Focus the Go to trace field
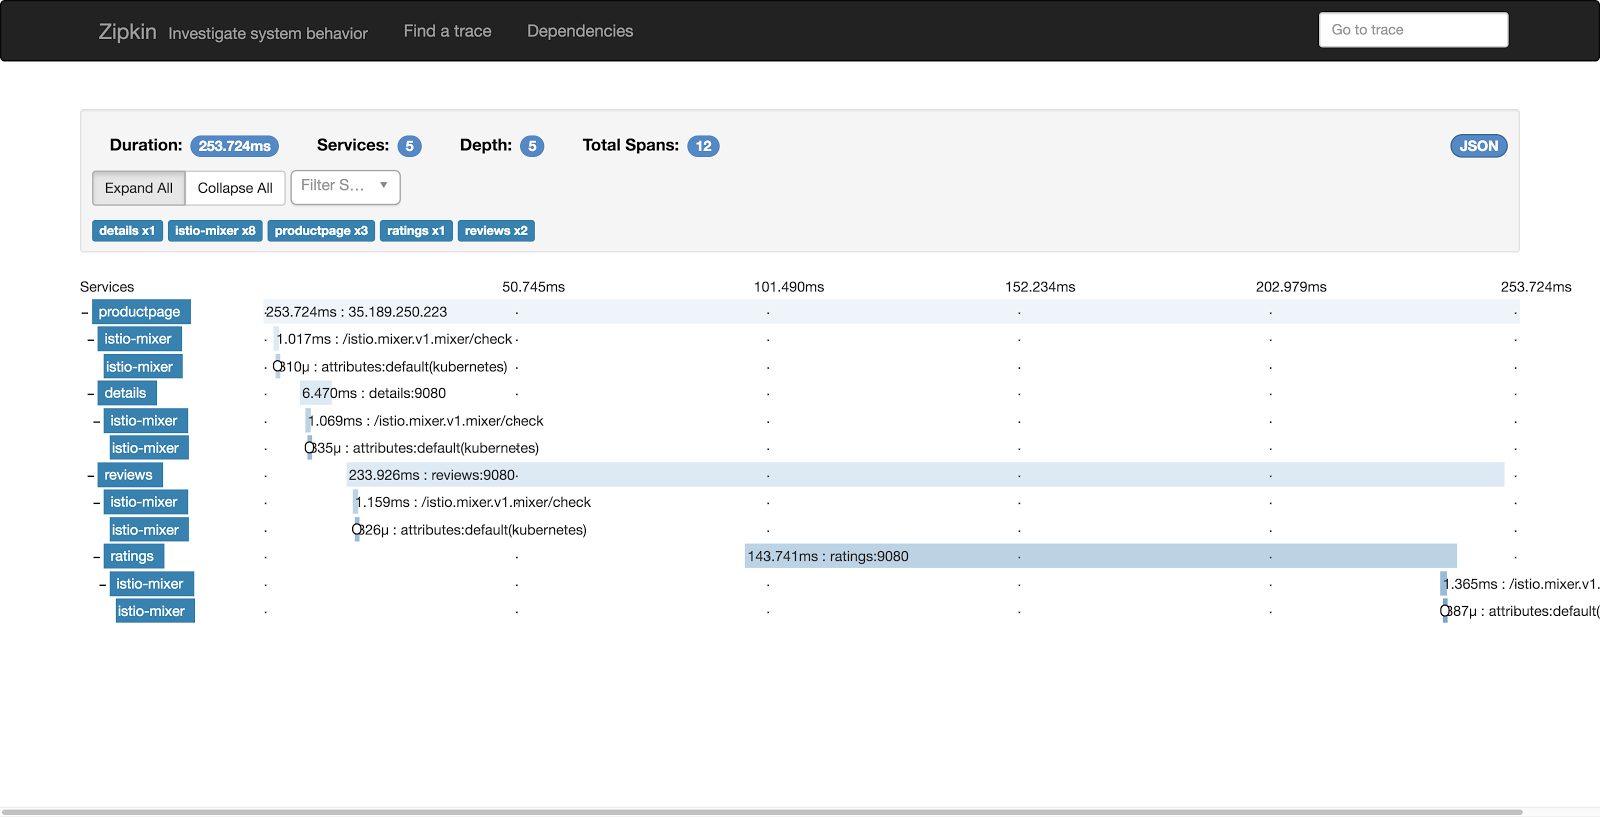This screenshot has width=1600, height=817. (1413, 30)
